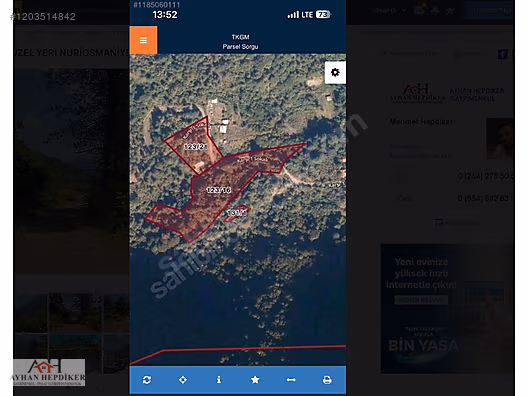Select parcel labeled 123/16 on map

click(x=219, y=190)
